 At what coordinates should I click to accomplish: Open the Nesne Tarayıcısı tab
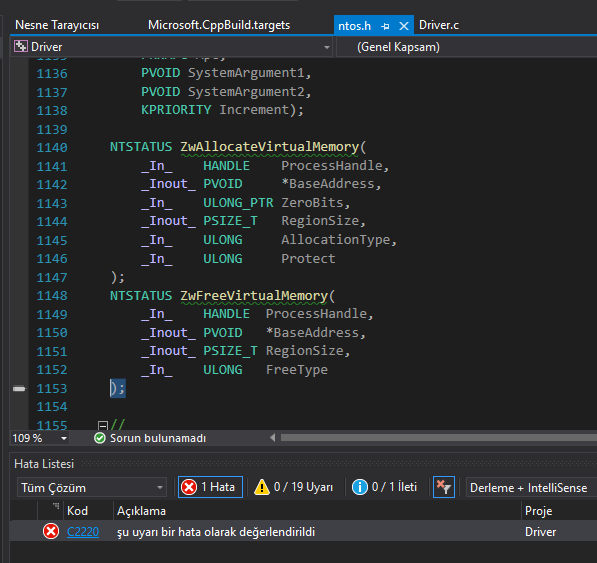click(57, 25)
